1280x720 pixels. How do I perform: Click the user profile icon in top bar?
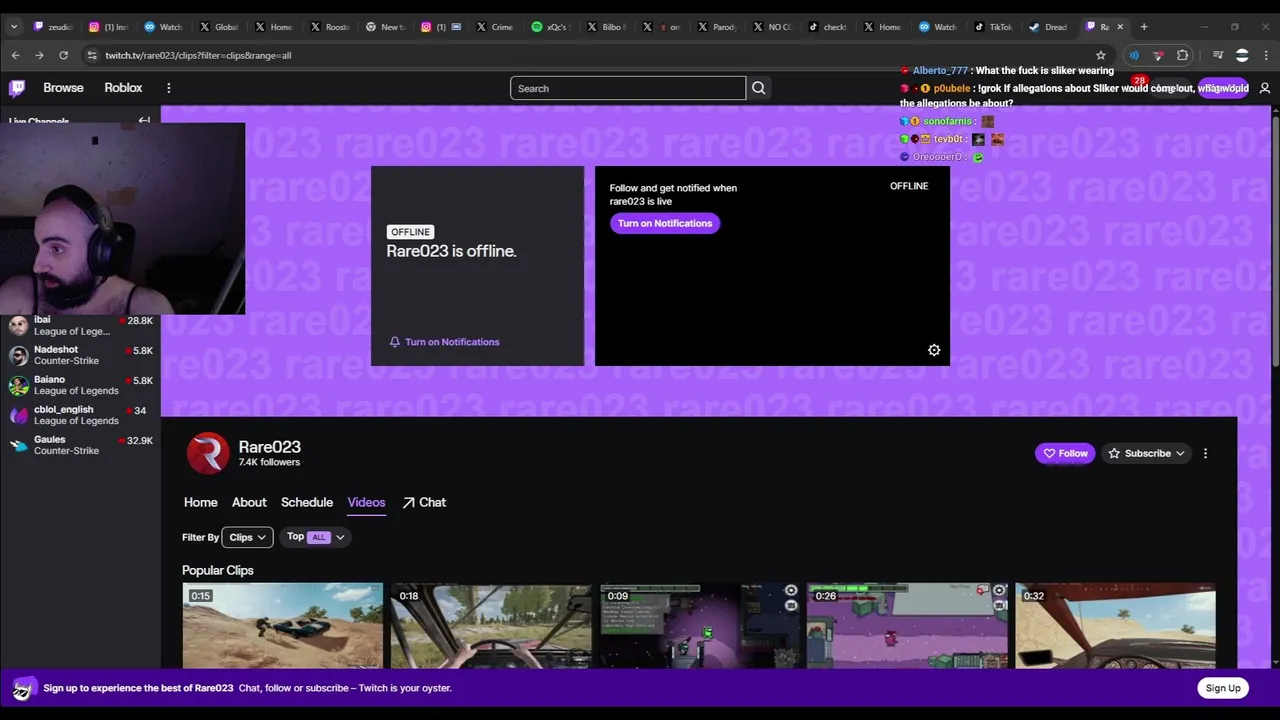click(1264, 88)
